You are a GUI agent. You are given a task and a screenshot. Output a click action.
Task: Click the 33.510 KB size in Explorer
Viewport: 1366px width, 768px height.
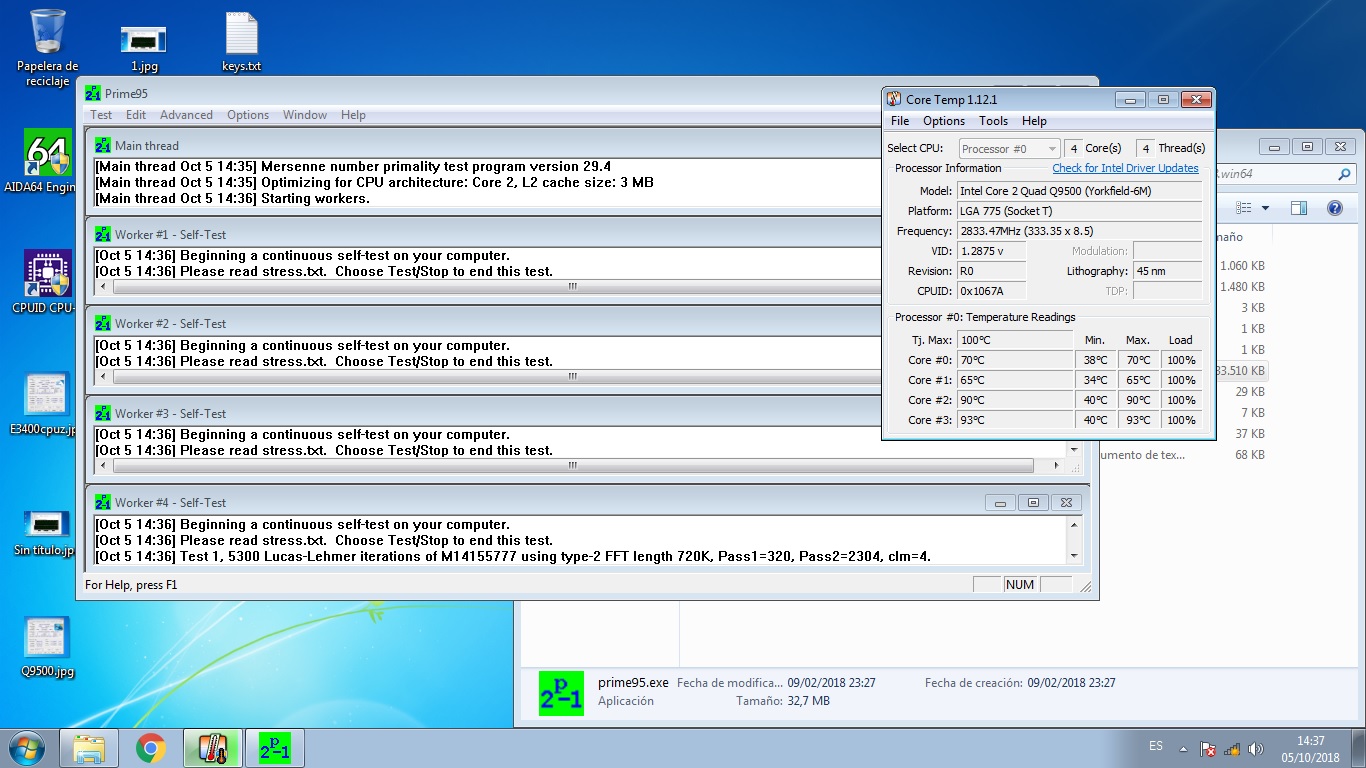tap(1239, 370)
